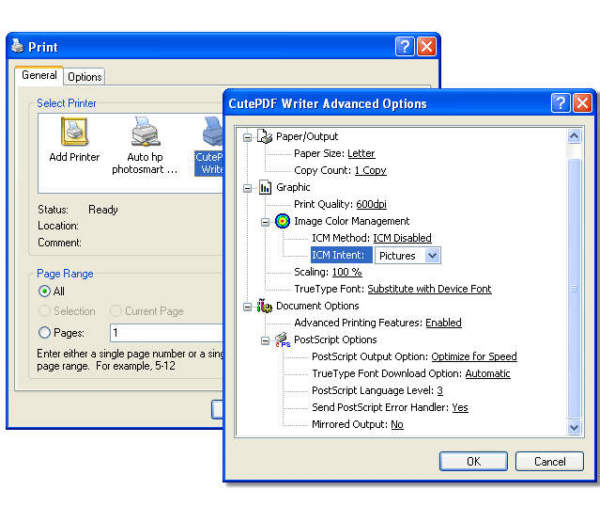The image size is (600, 520).
Task: Click Mirrored Output No value
Action: tap(397, 424)
